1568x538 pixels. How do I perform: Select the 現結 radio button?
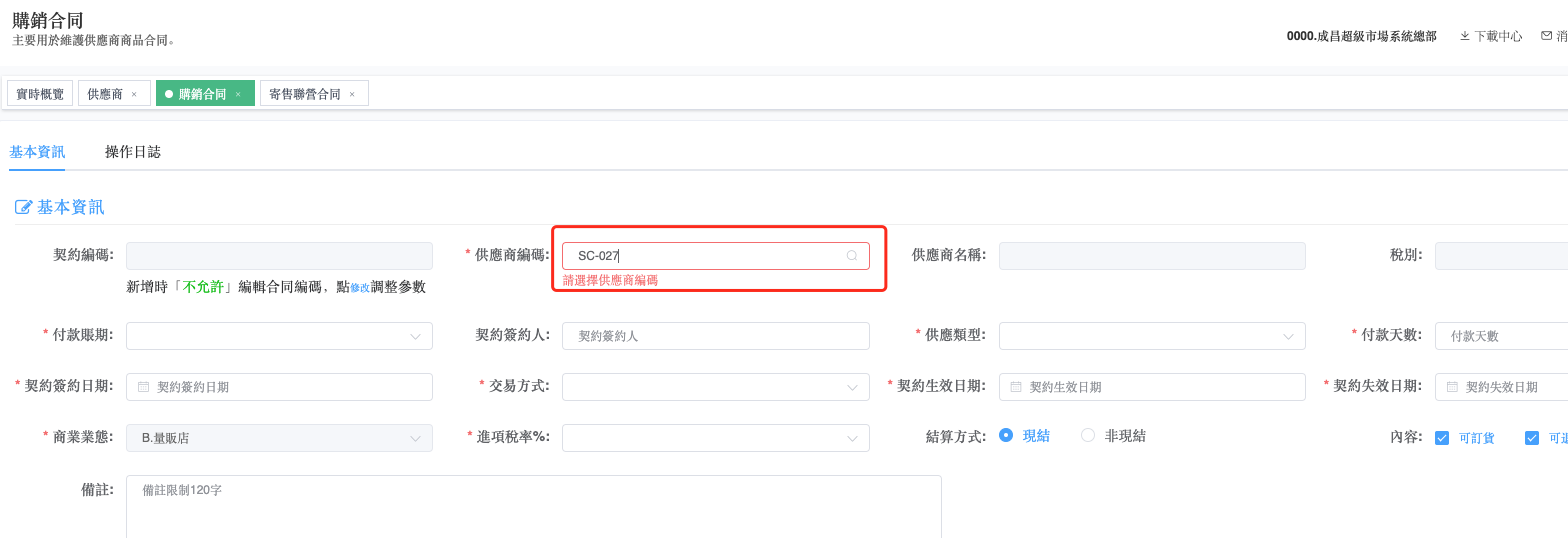click(x=1006, y=435)
